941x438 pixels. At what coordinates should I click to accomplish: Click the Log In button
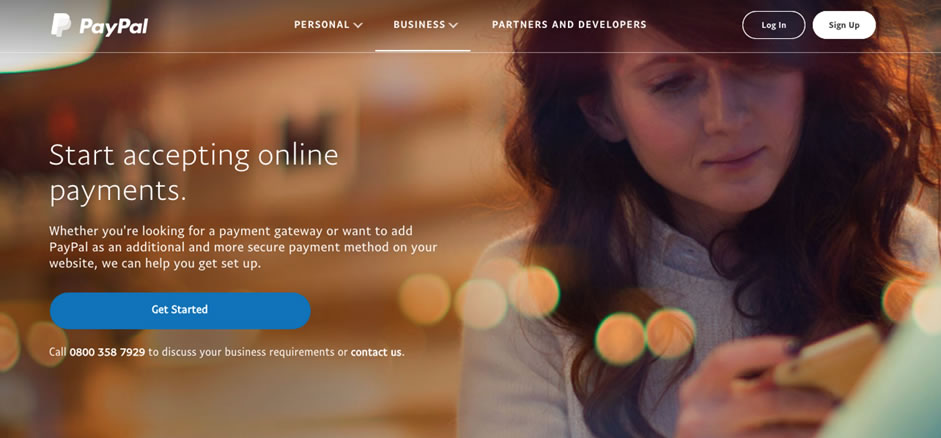coord(774,25)
